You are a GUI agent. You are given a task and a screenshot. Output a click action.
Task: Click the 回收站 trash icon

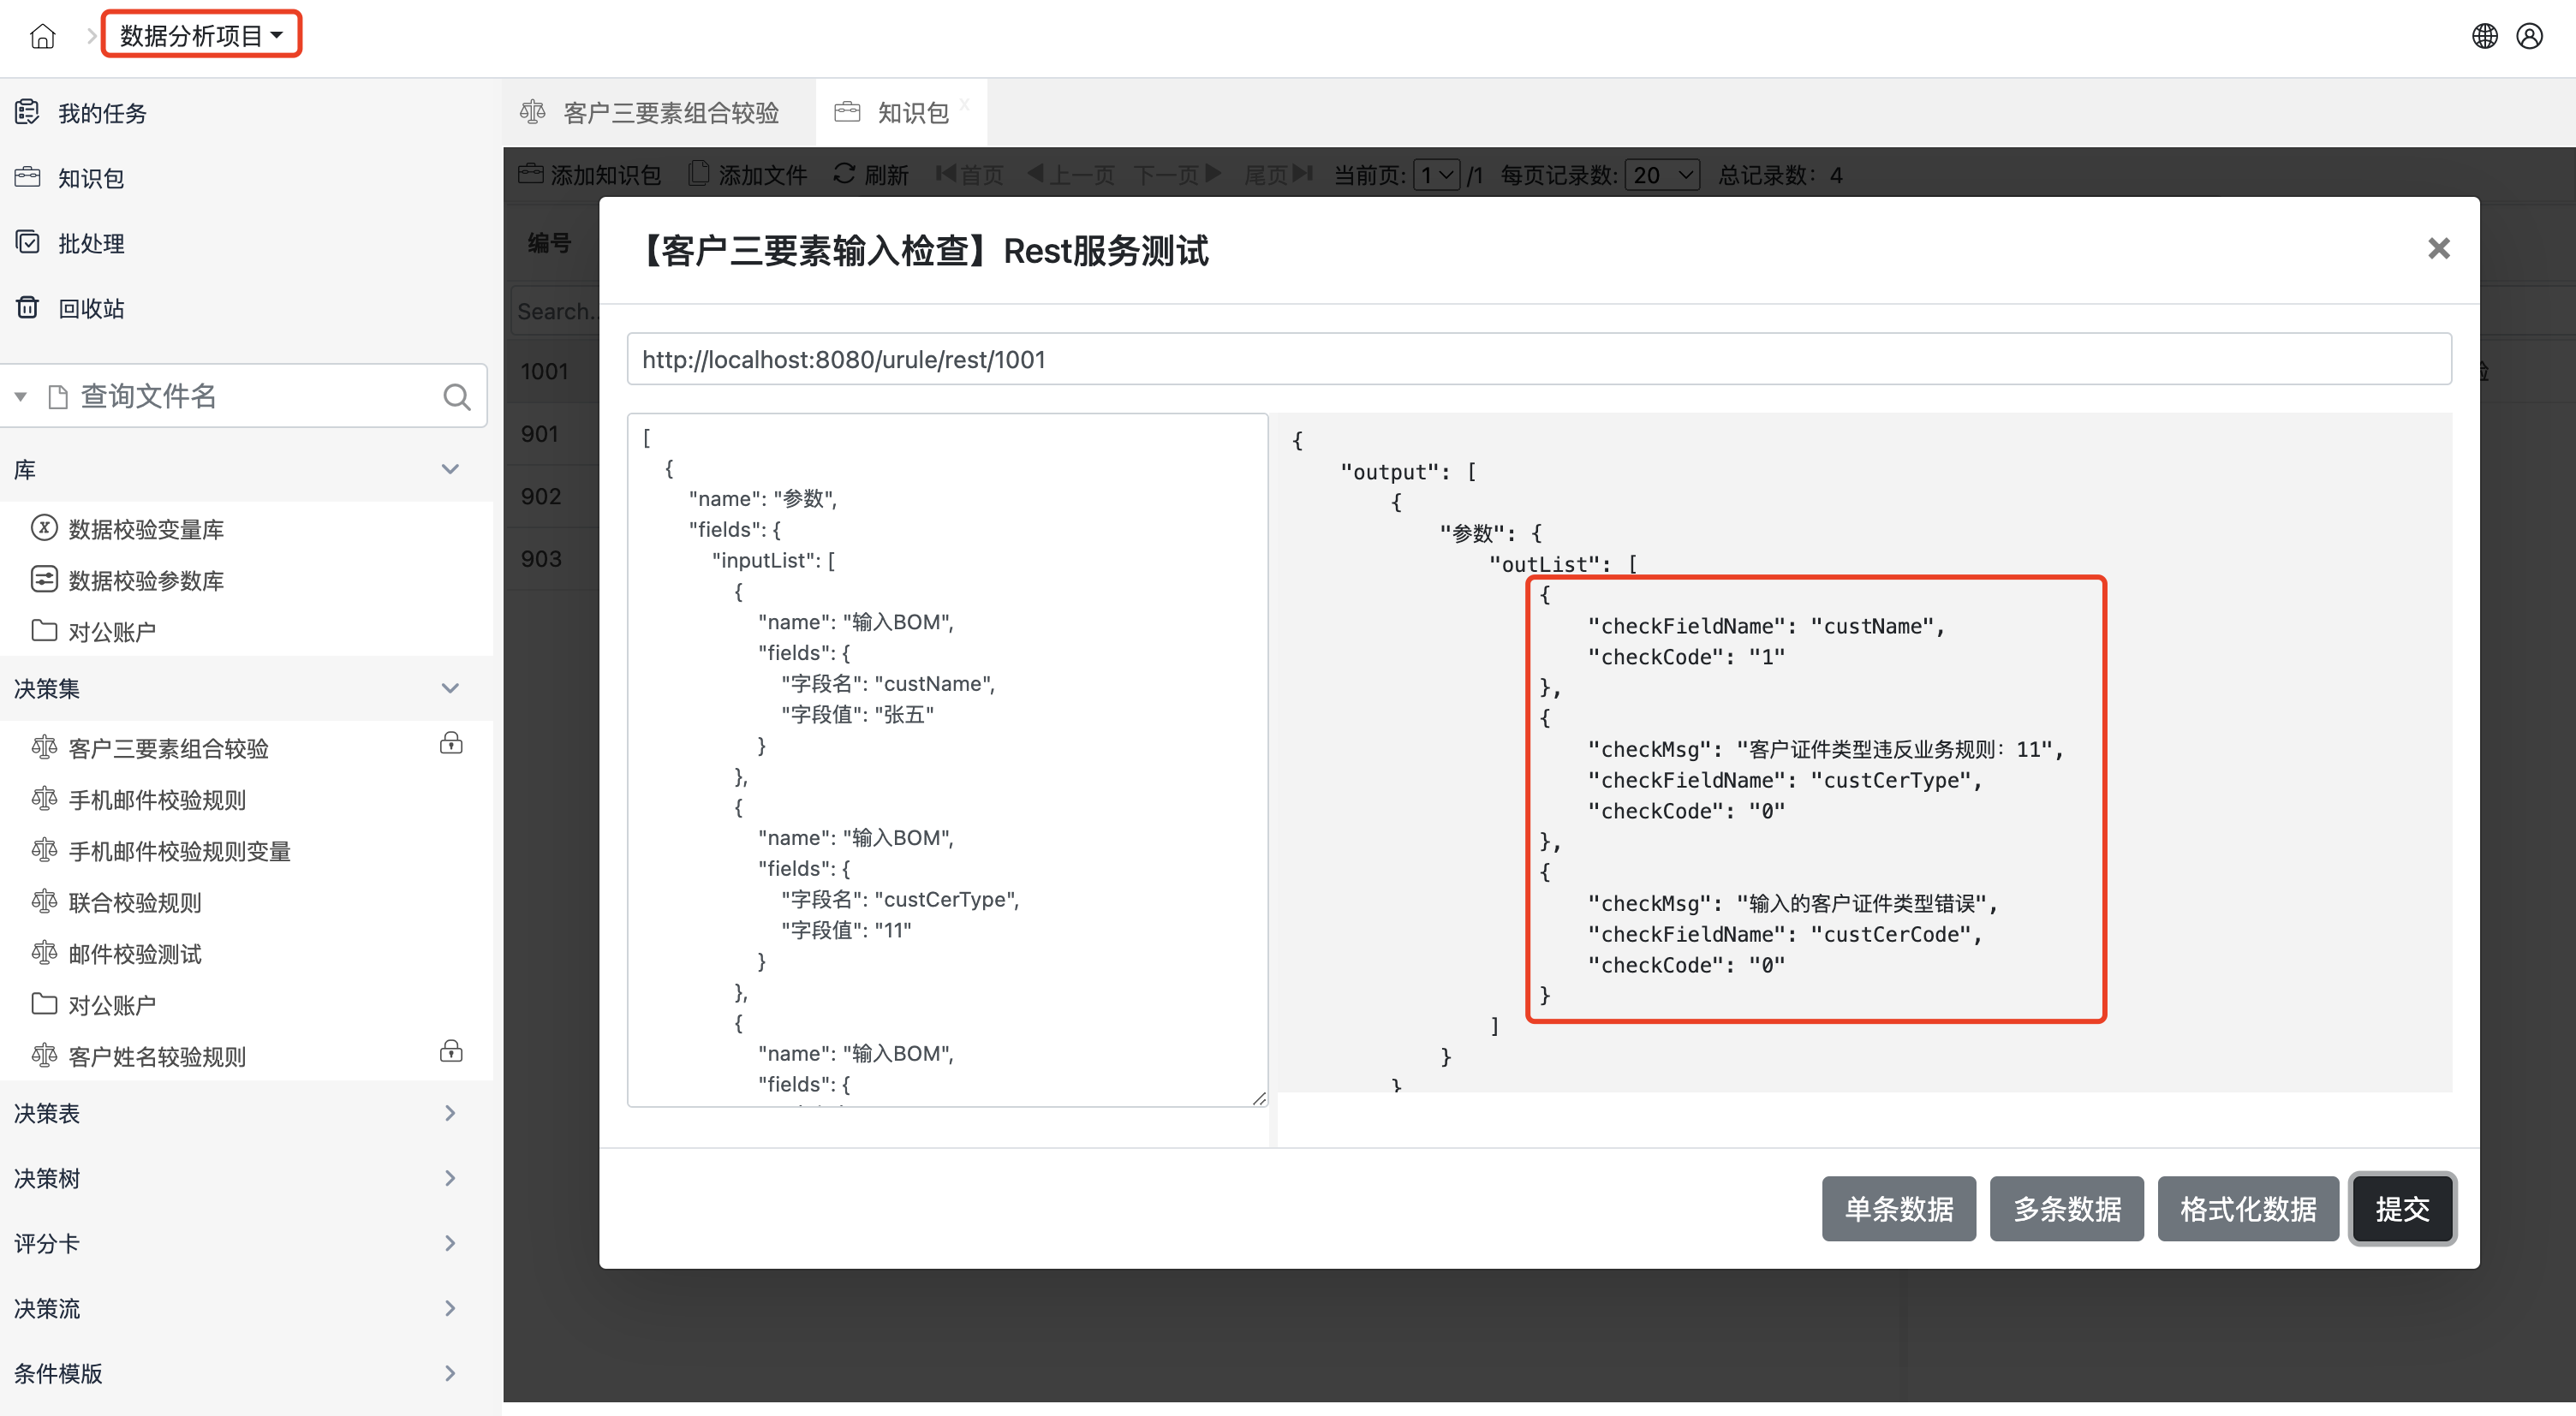(x=28, y=308)
